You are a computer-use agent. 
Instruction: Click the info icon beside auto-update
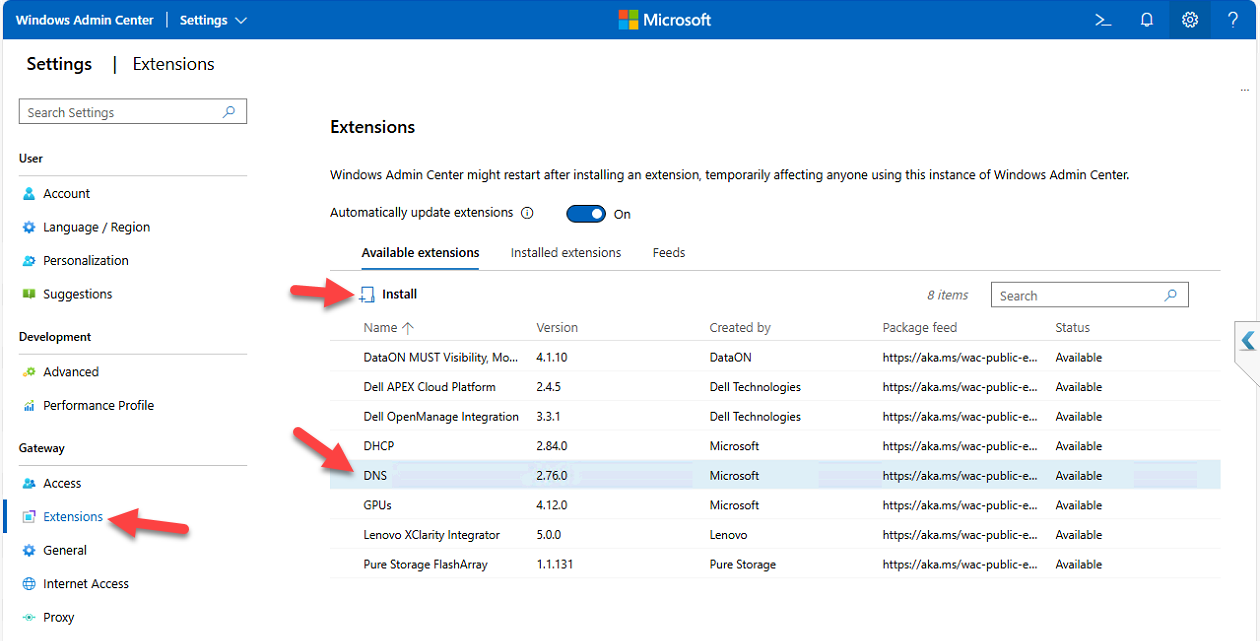(527, 213)
